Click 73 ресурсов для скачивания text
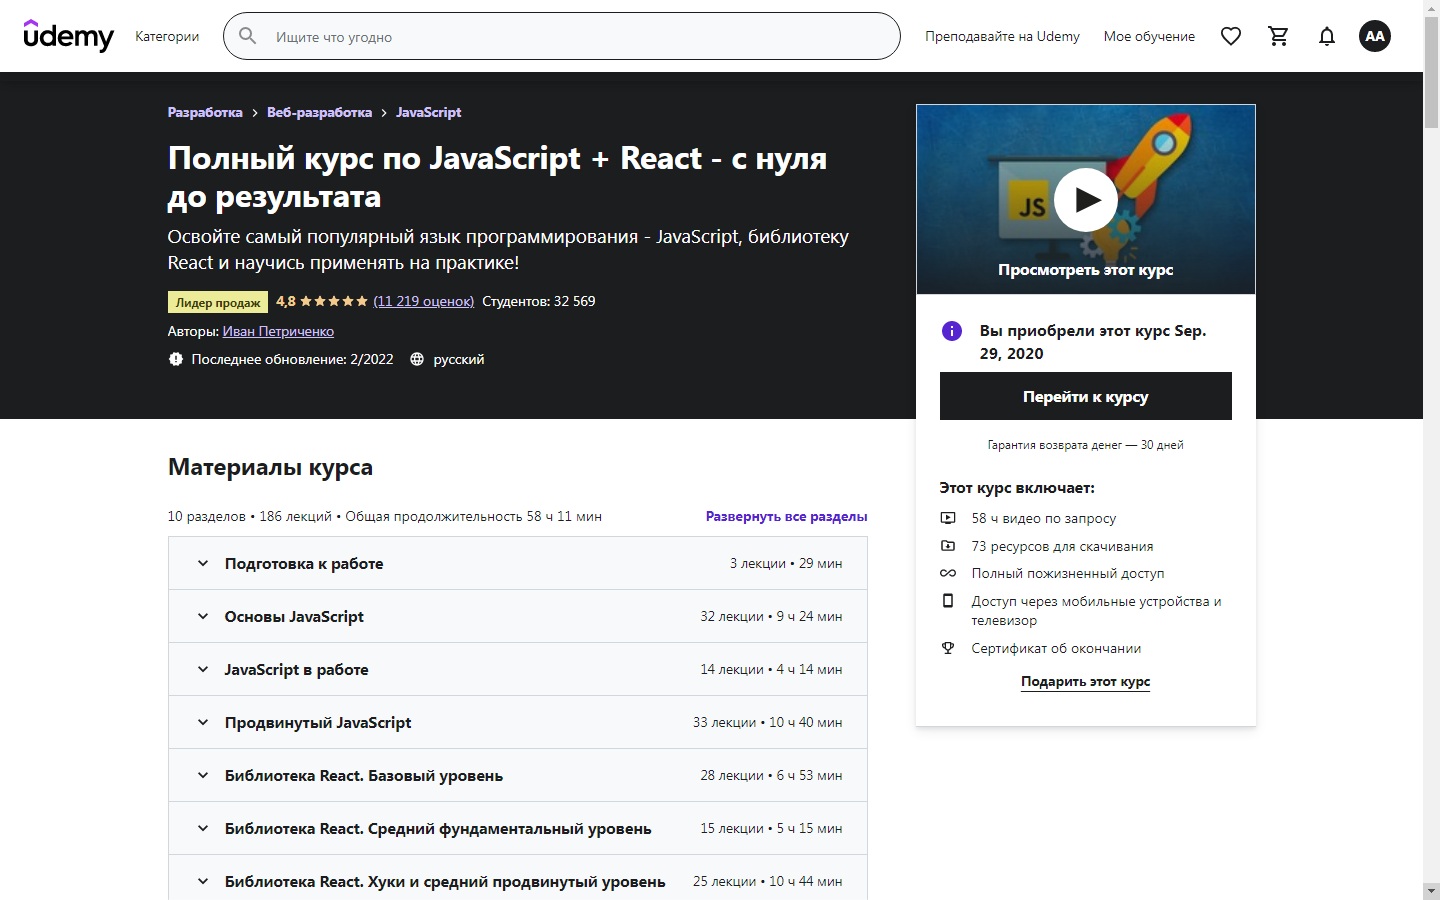The width and height of the screenshot is (1440, 900). tap(1062, 546)
